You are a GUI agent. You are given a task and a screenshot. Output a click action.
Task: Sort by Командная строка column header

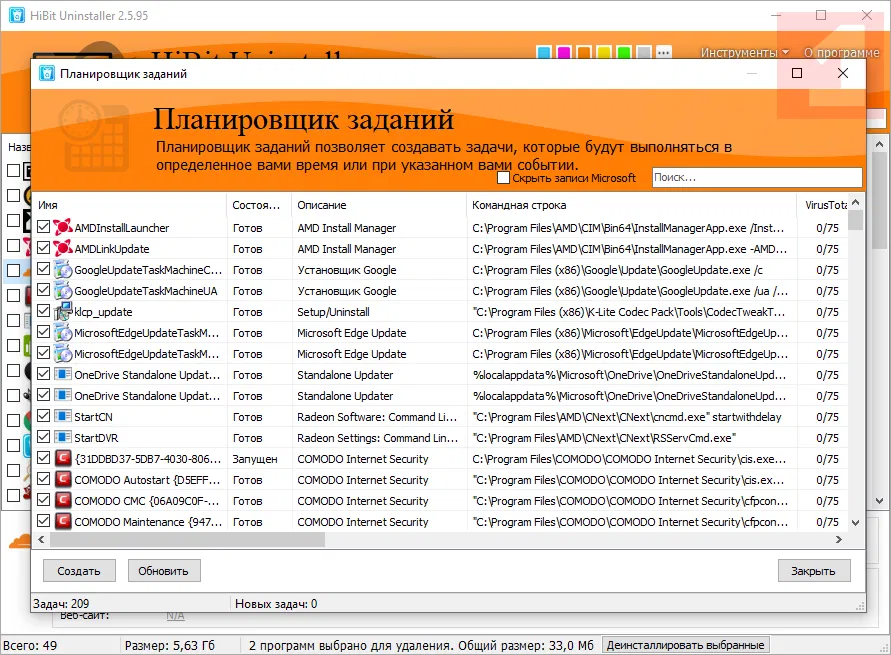(x=632, y=205)
